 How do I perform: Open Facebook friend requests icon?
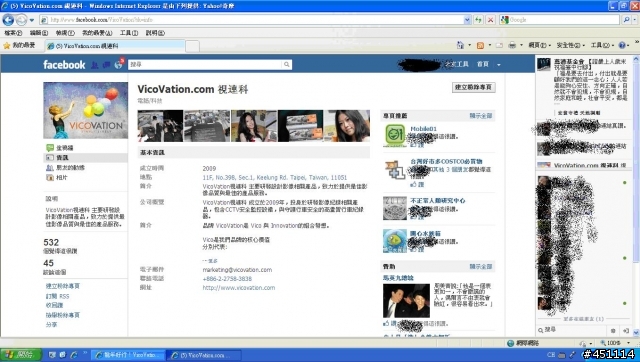94,64
